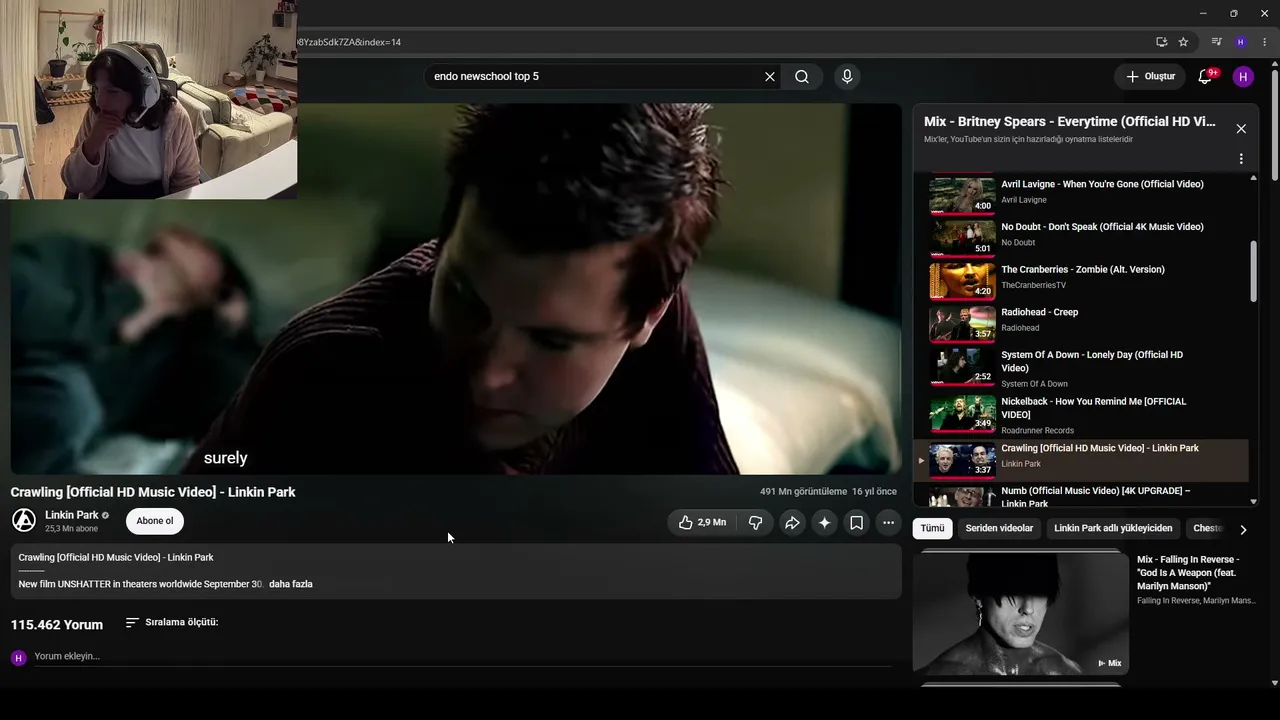Clear the search box text

point(770,77)
